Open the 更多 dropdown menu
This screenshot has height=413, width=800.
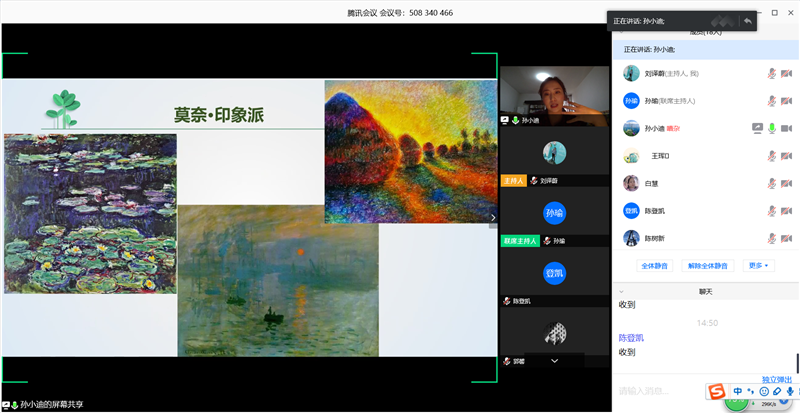tap(758, 266)
